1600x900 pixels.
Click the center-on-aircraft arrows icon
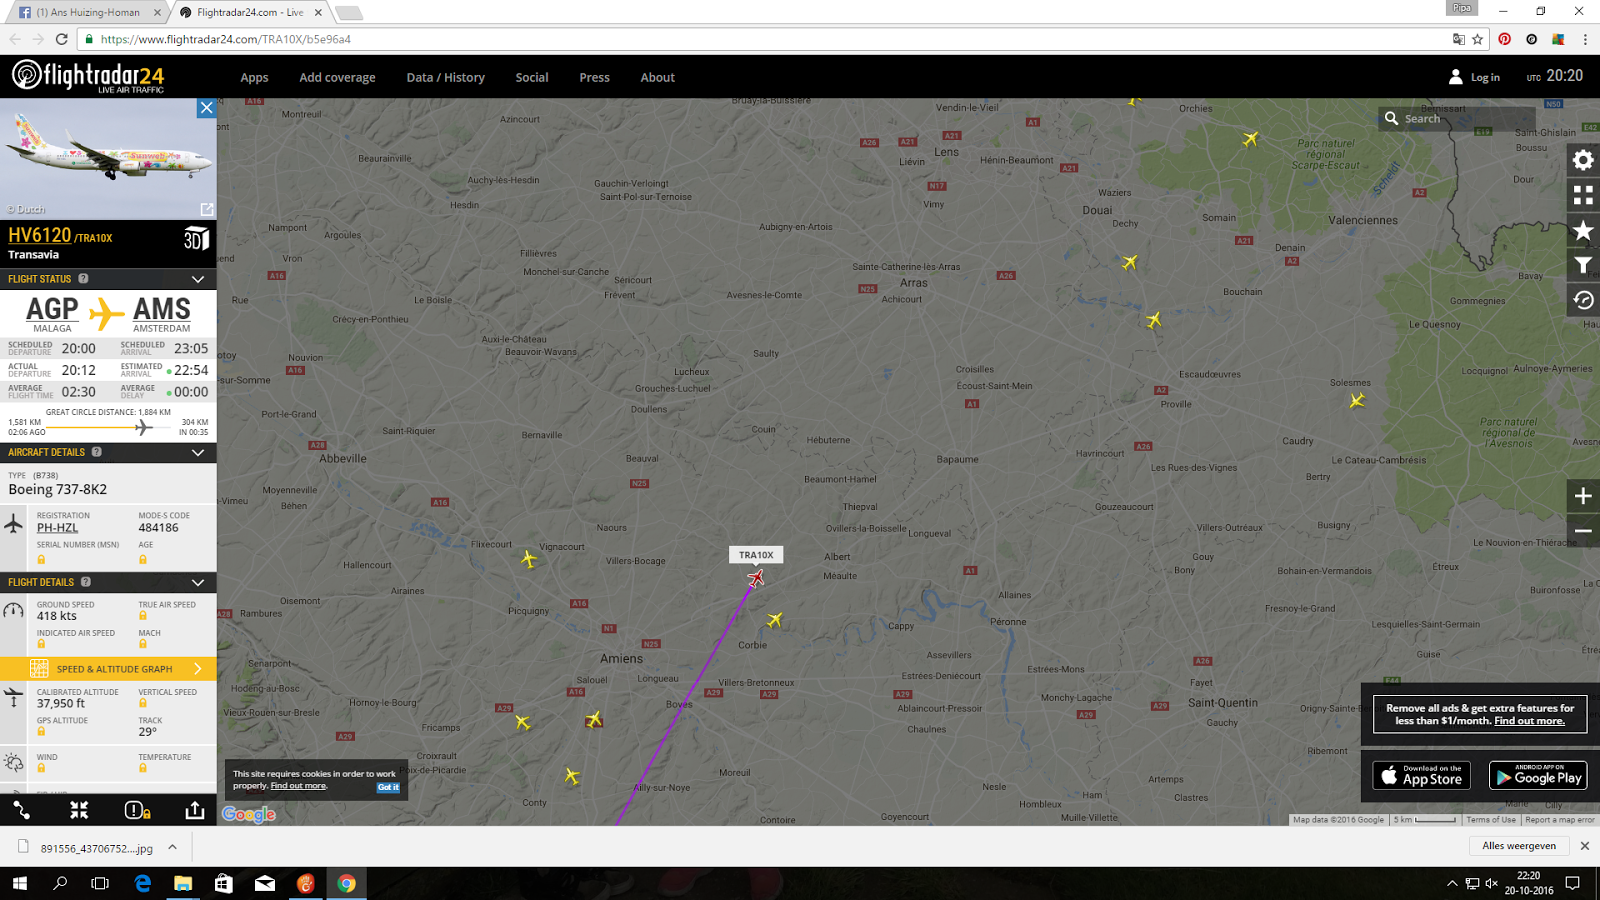pos(79,810)
